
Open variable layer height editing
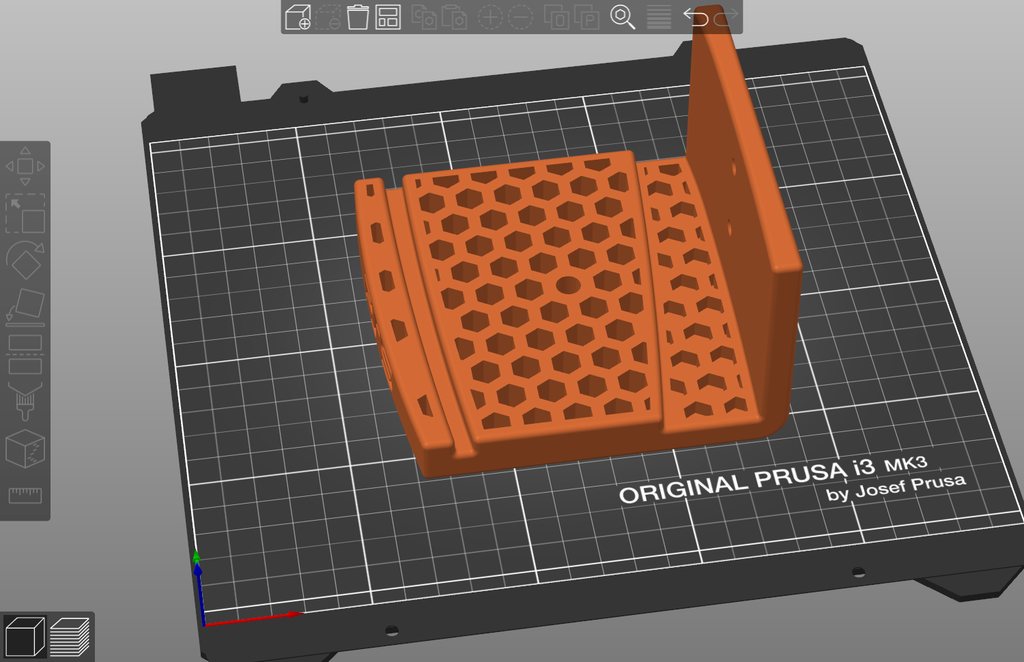pyautogui.click(x=658, y=17)
